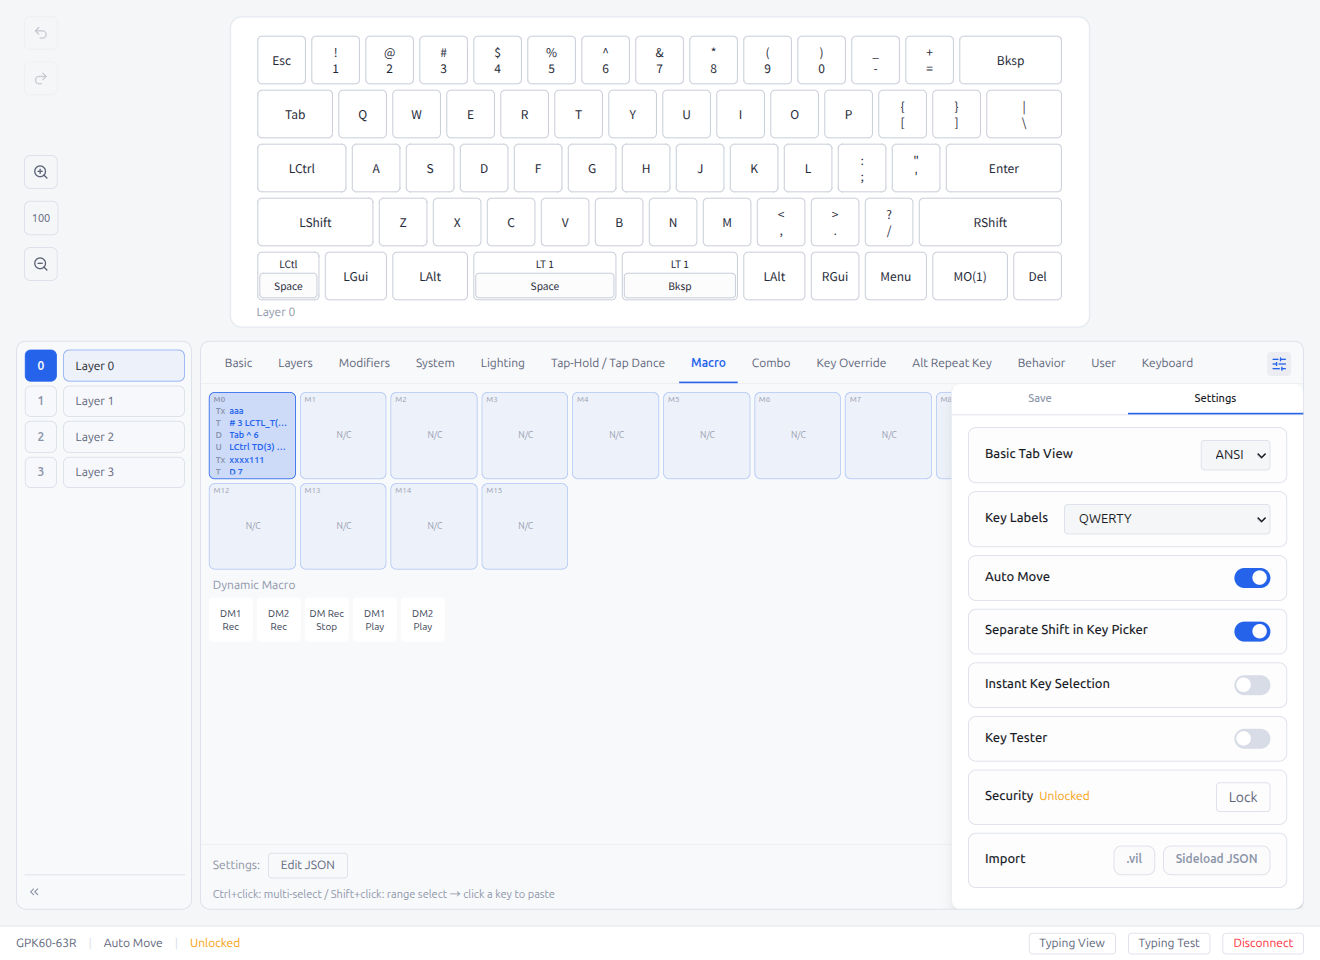
Task: Click the redo arrow icon
Action: pyautogui.click(x=40, y=78)
